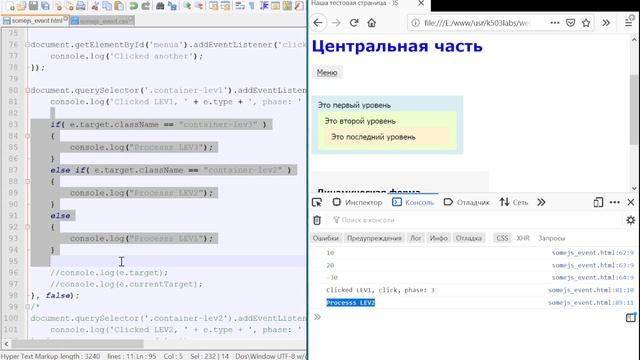The width and height of the screenshot is (640, 360).
Task: Click the responsive design mode icon
Action: 598,202
